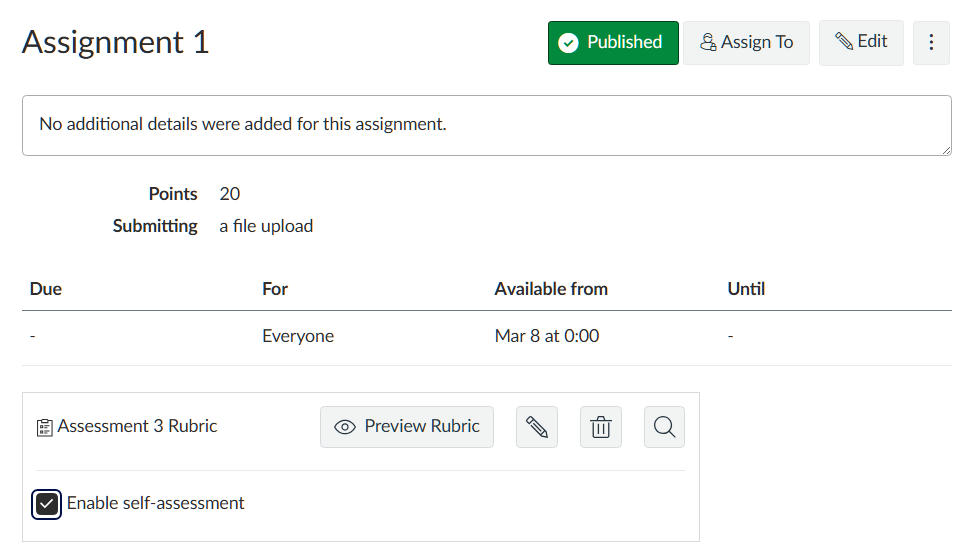Click the 'Mar 8 at 0:00' cell
Image resolution: width=966 pixels, height=558 pixels.
(x=546, y=336)
